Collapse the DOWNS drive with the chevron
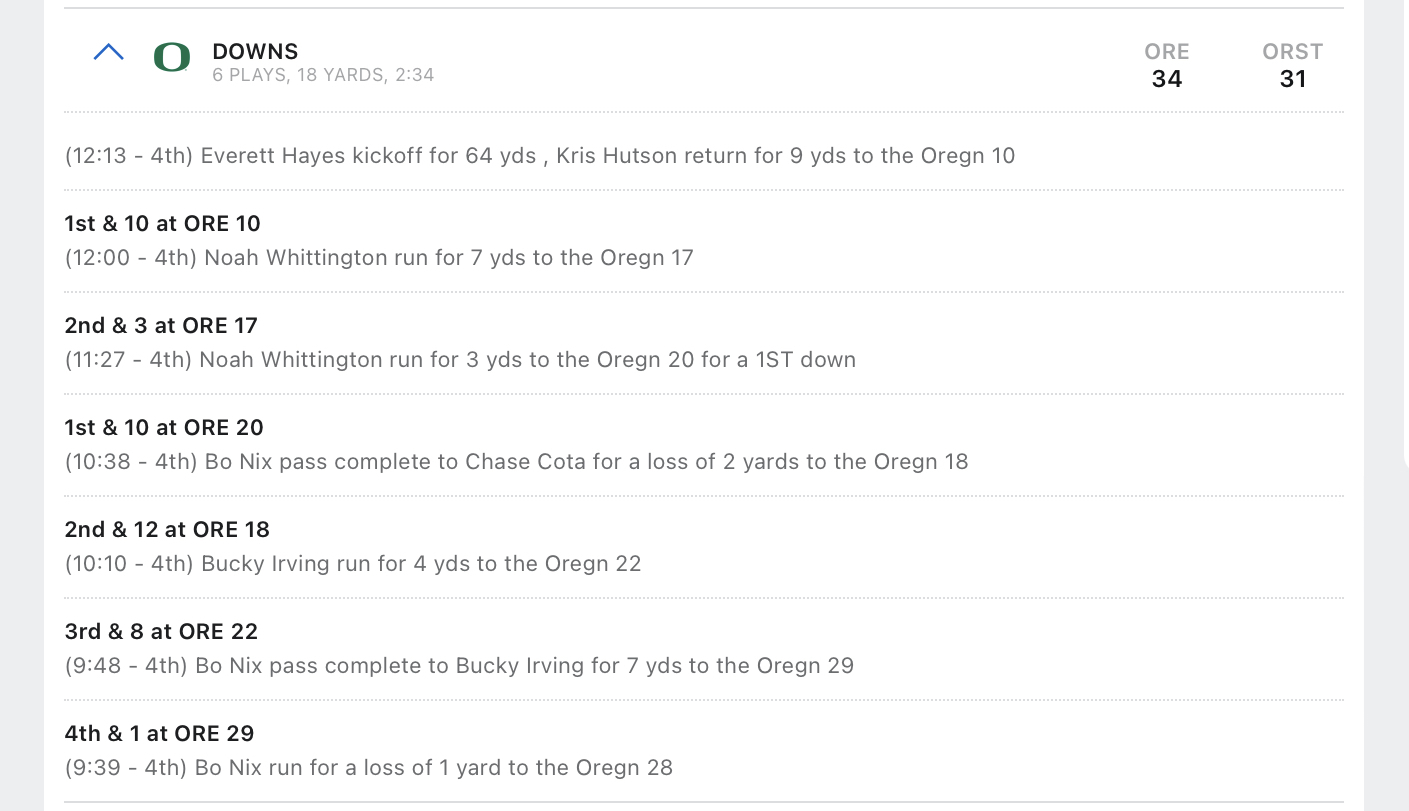The width and height of the screenshot is (1409, 811). [108, 53]
